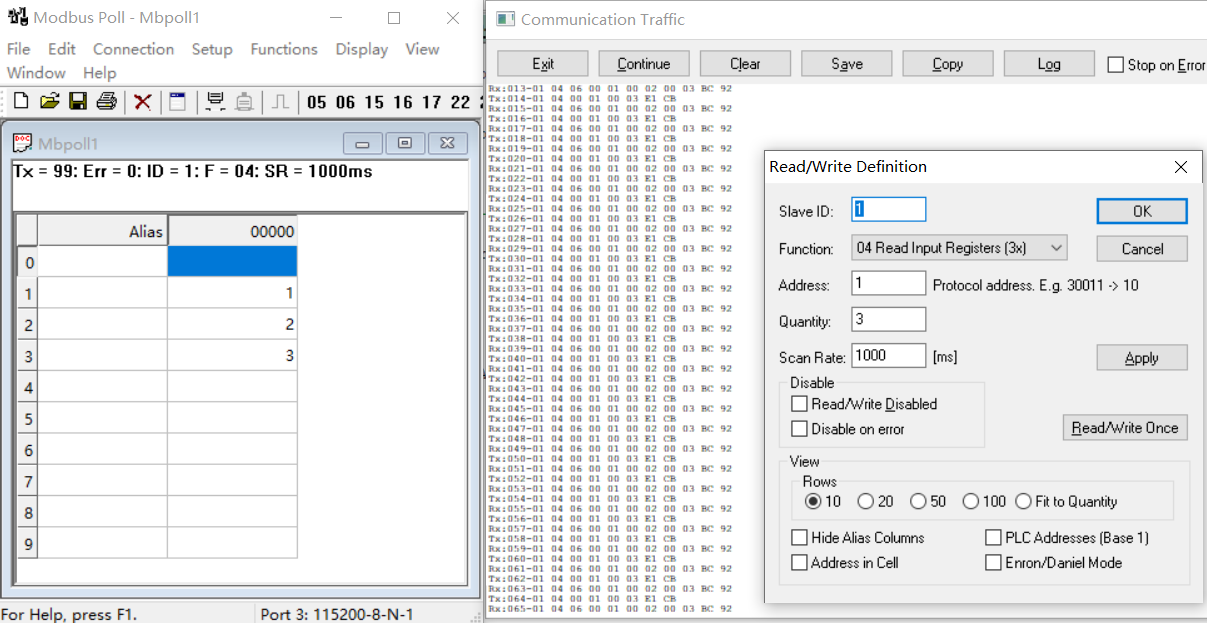This screenshot has width=1207, height=623.
Task: Click the 00000 column header
Action: click(232, 231)
